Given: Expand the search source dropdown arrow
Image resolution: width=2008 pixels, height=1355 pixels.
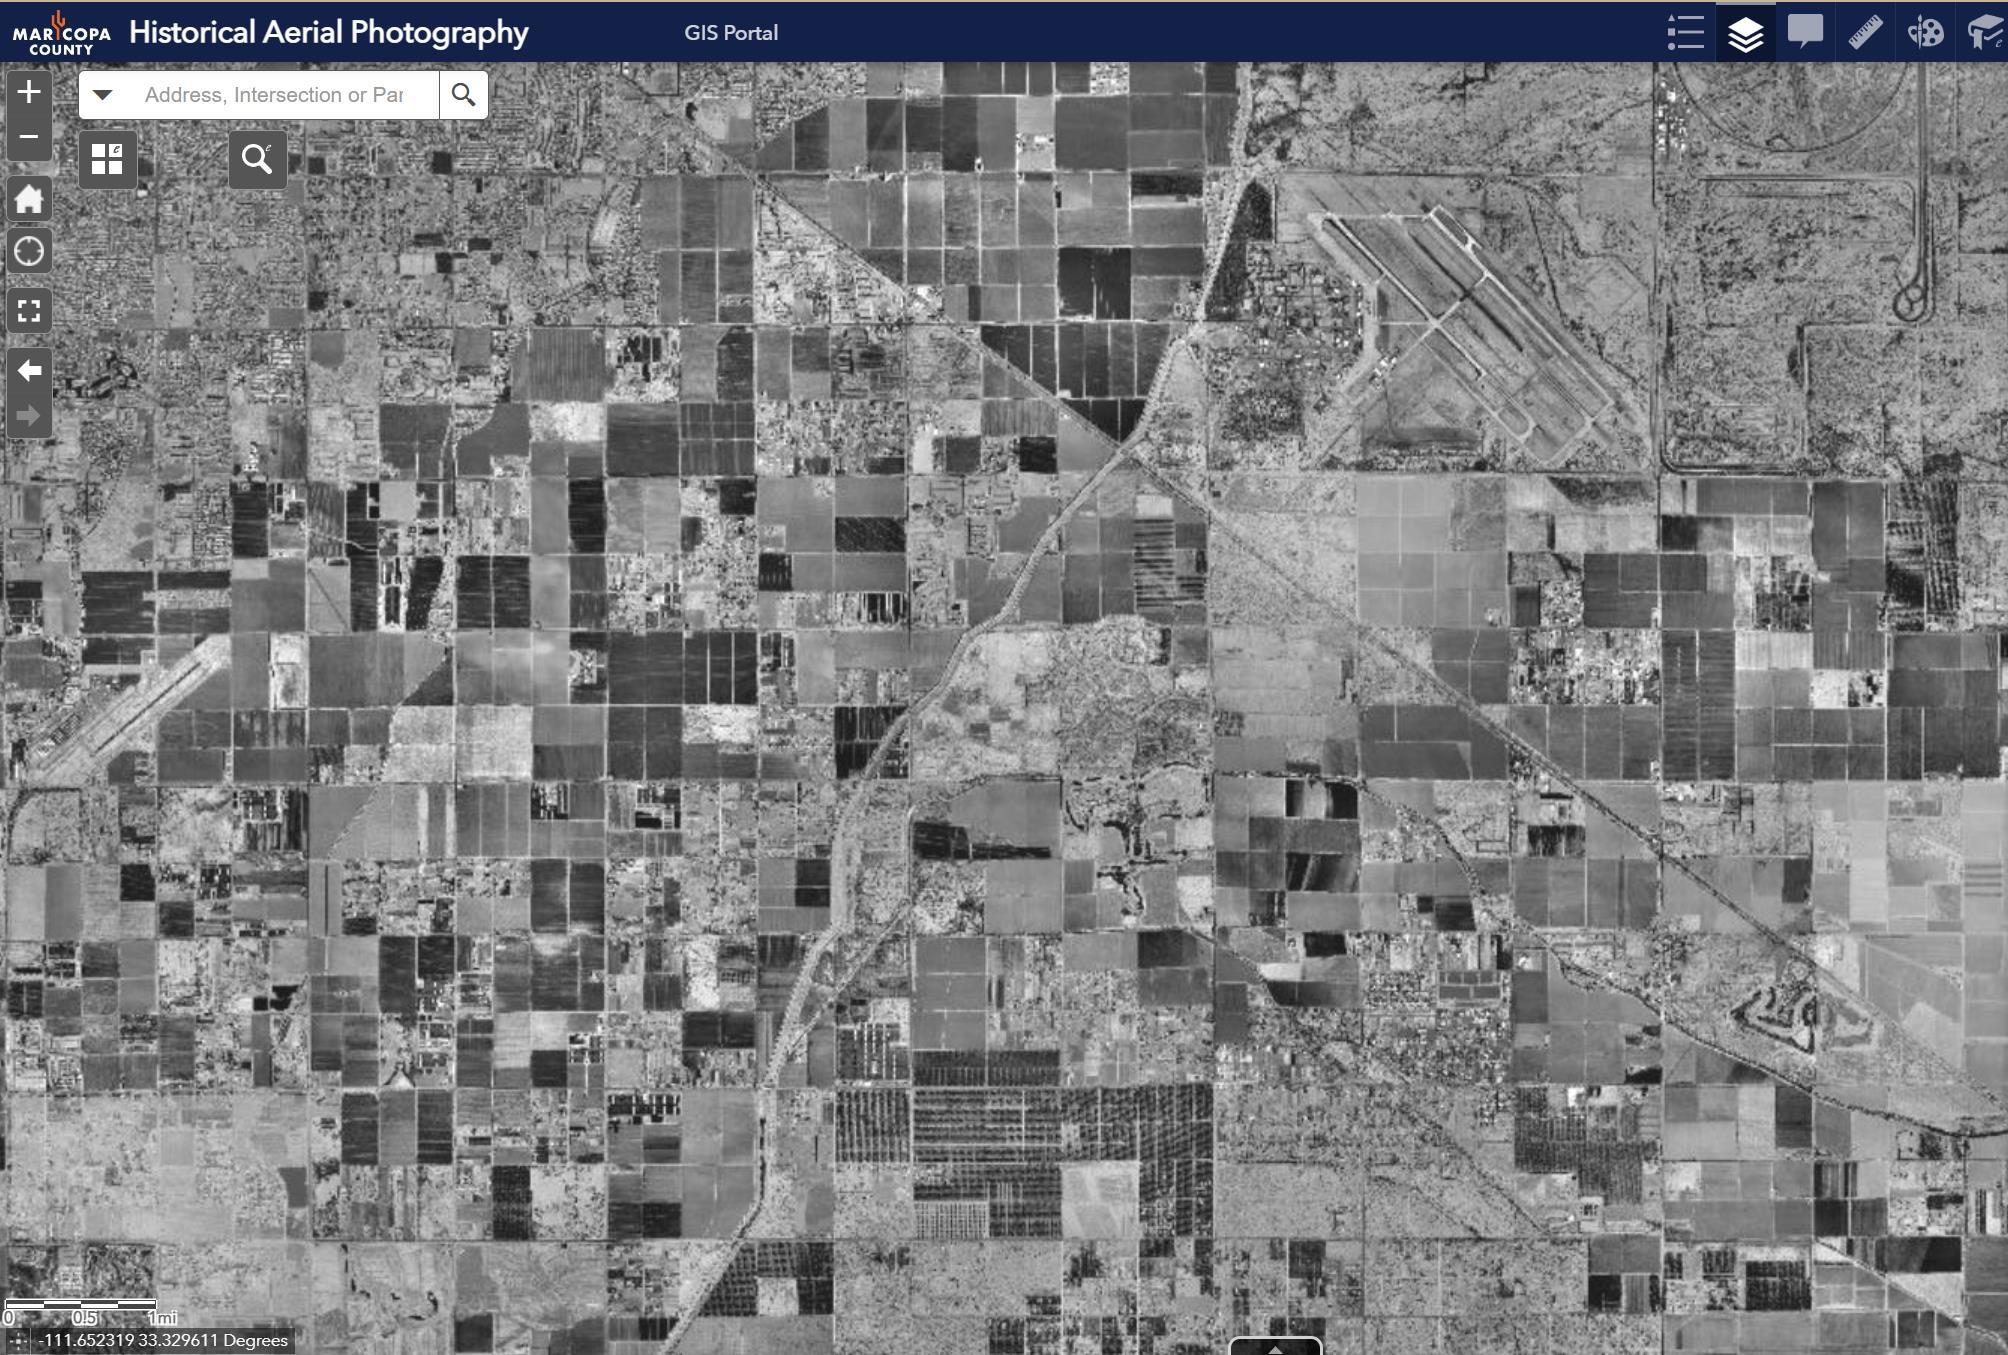Looking at the screenshot, I should tap(103, 95).
